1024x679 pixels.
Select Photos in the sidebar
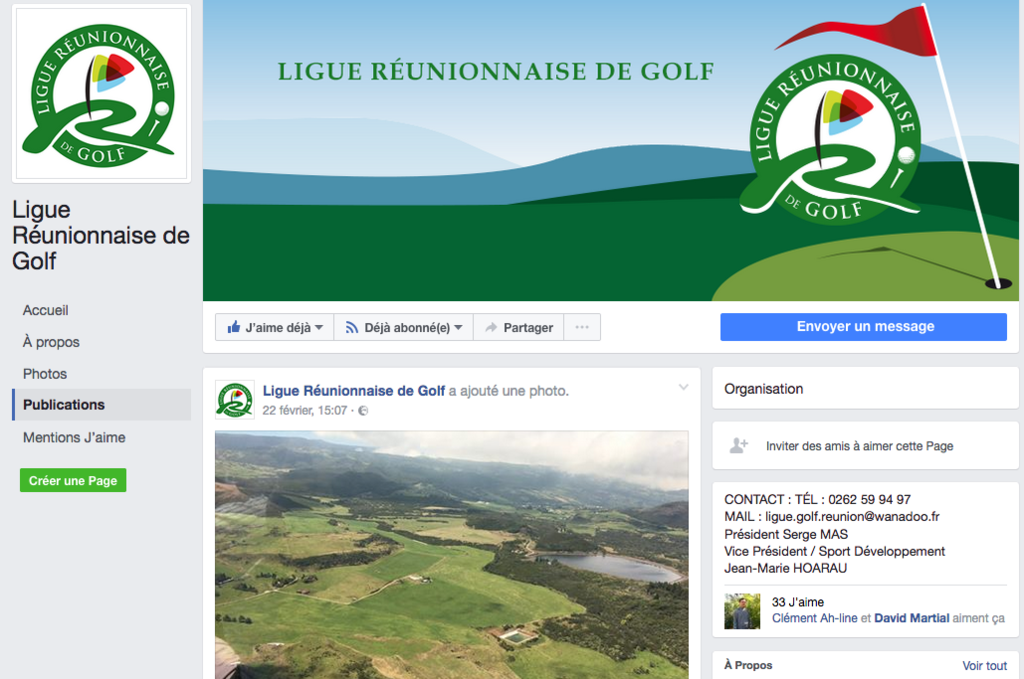click(x=45, y=373)
